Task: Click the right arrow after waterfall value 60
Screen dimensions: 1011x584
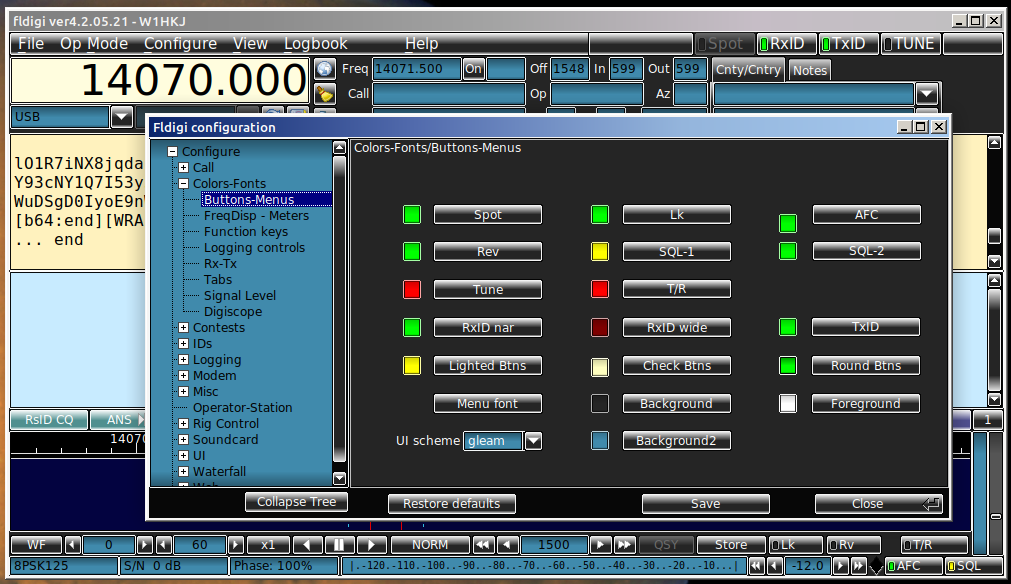Action: 236,545
